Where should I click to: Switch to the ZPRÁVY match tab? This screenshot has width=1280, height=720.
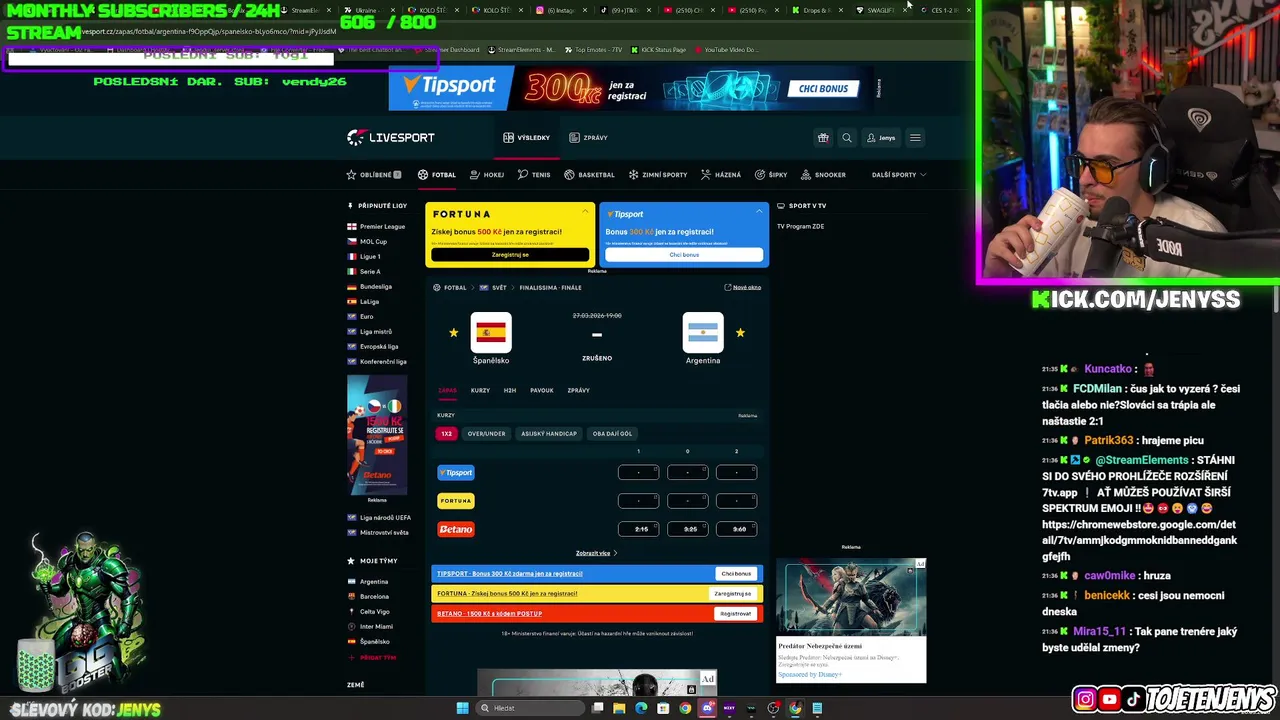pyautogui.click(x=578, y=391)
